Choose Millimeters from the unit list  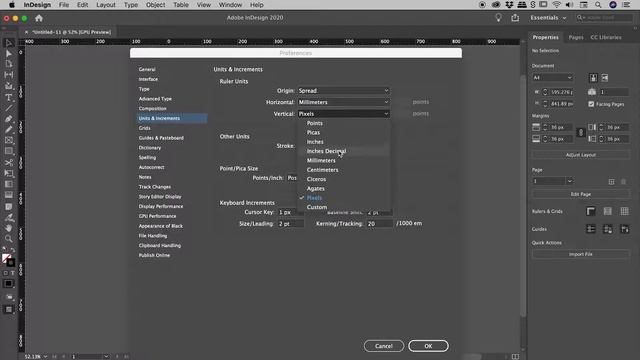pos(321,160)
